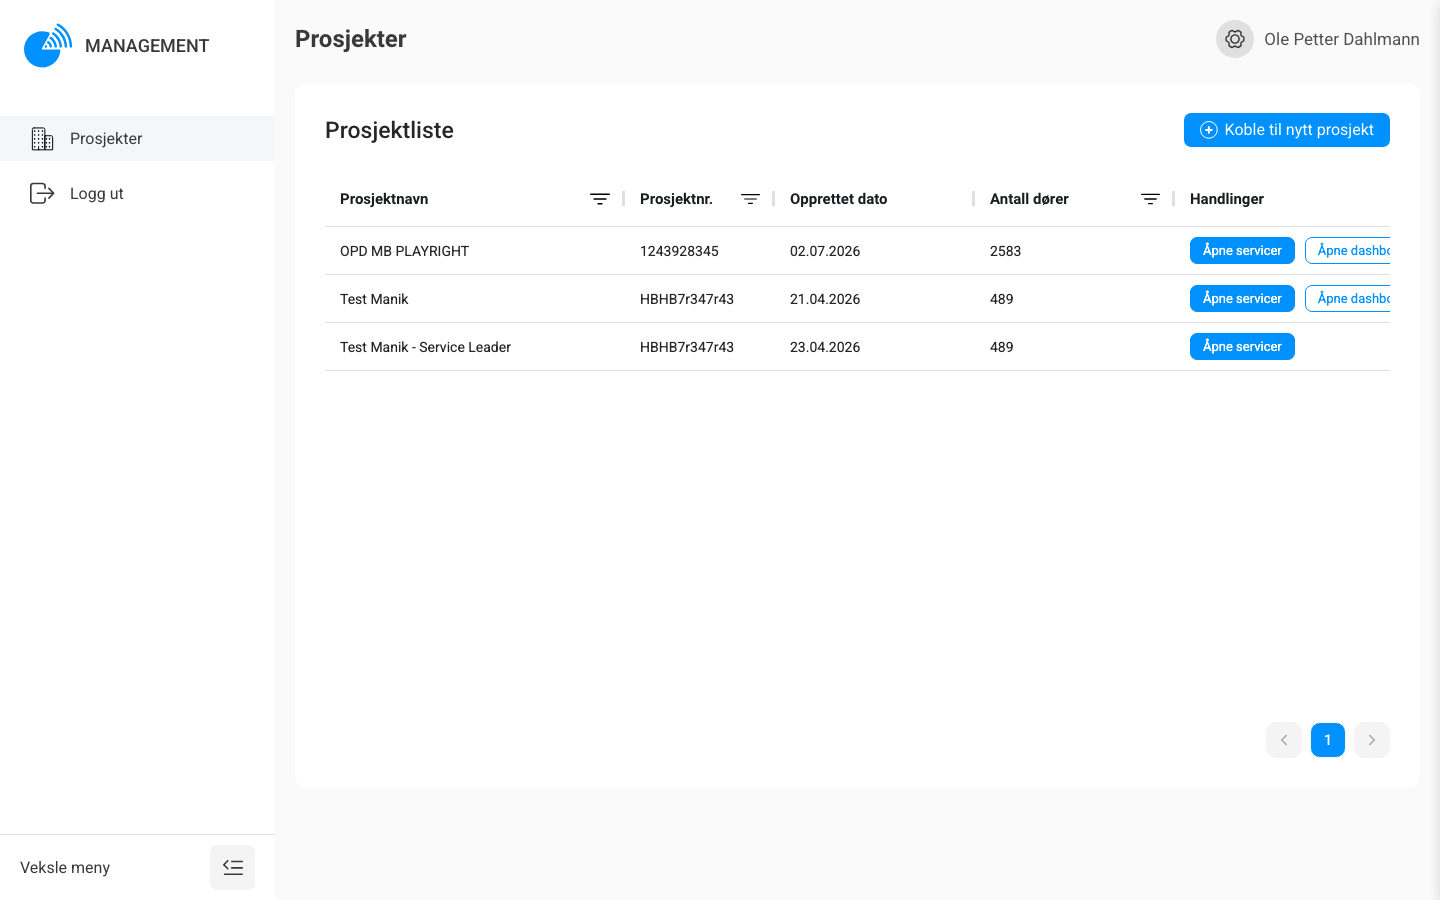This screenshot has height=900, width=1440.
Task: Click the Management logo icon
Action: [48, 45]
